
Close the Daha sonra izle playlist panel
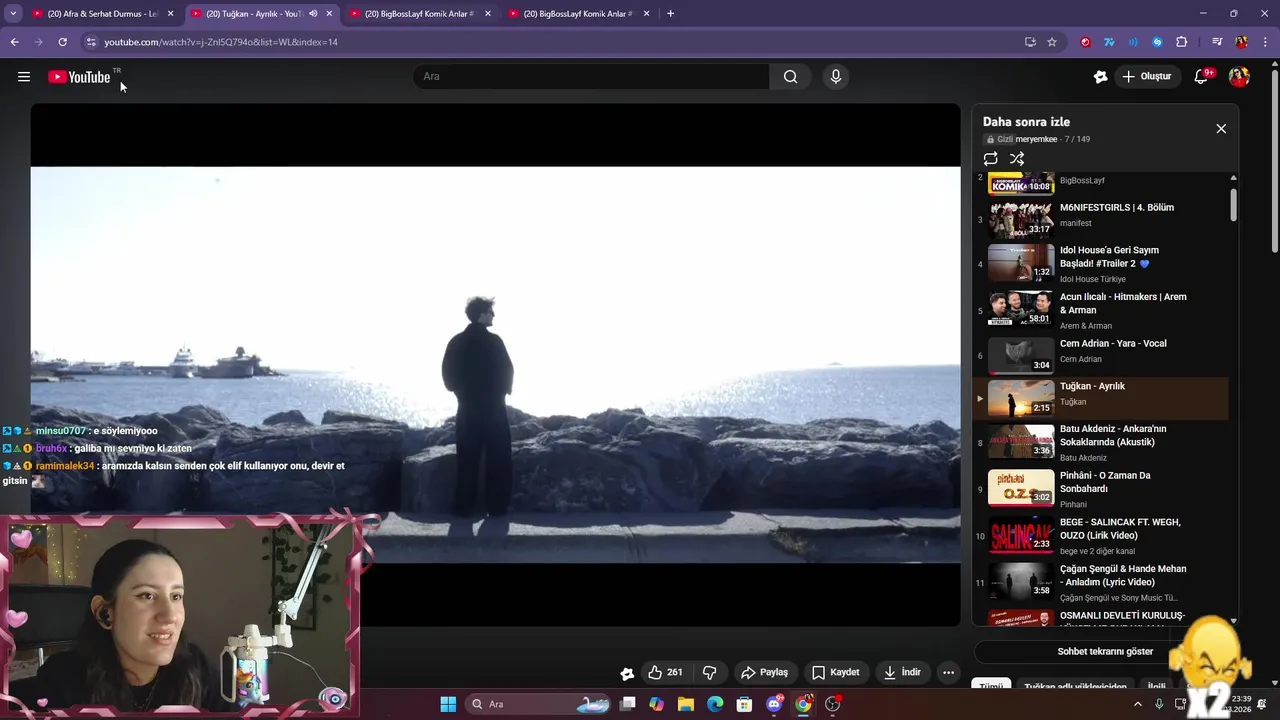[x=1221, y=129]
